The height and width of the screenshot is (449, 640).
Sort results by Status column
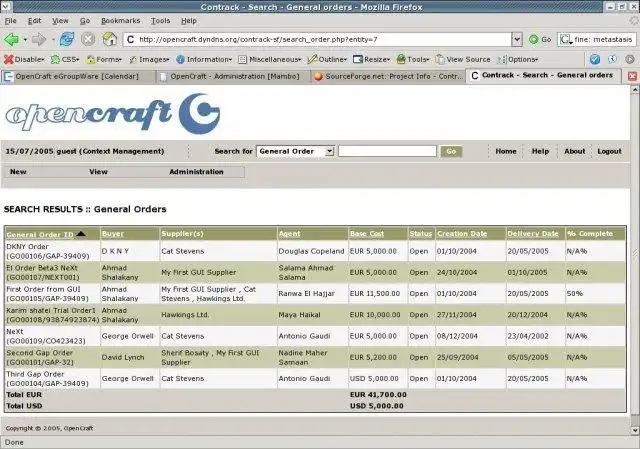(x=420, y=234)
